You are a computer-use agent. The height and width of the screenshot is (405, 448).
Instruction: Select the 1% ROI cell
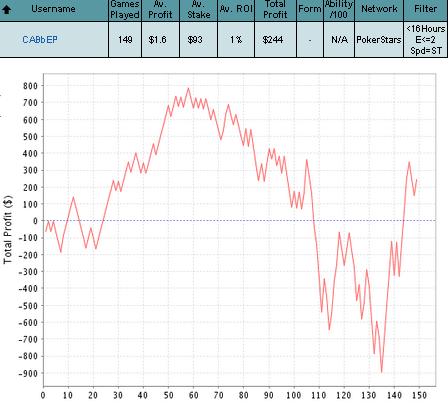[236, 40]
